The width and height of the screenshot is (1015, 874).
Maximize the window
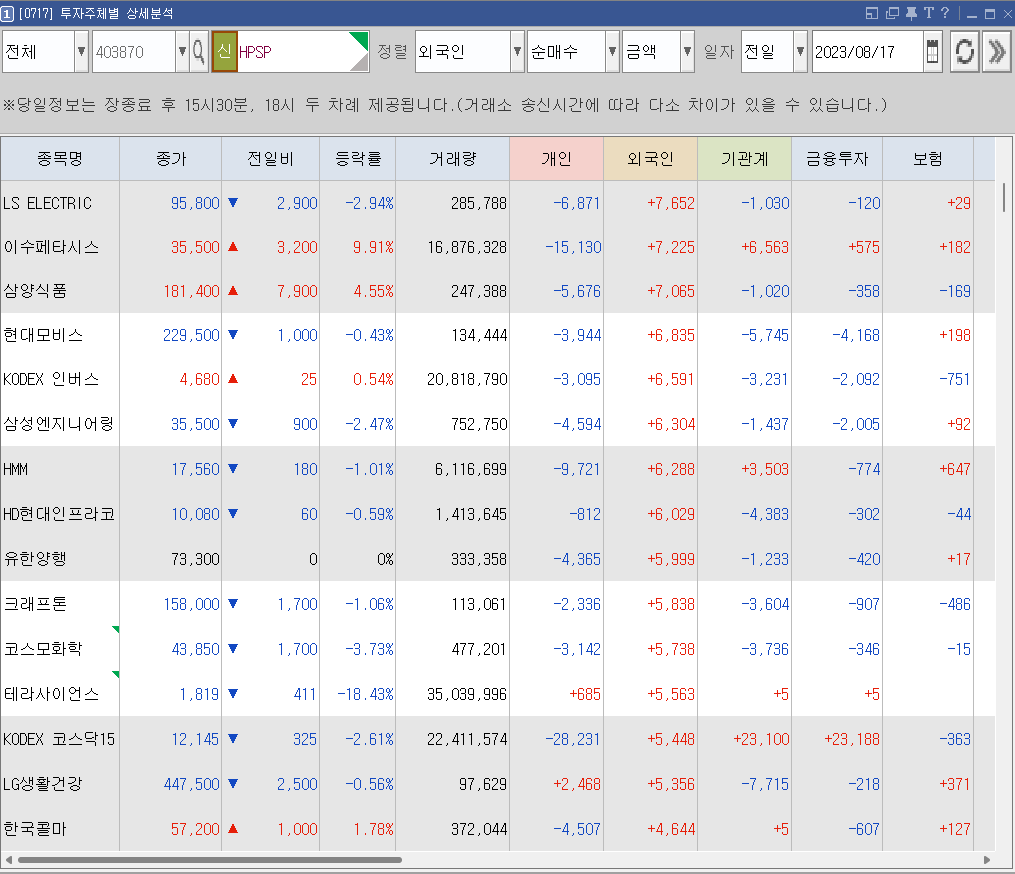990,14
